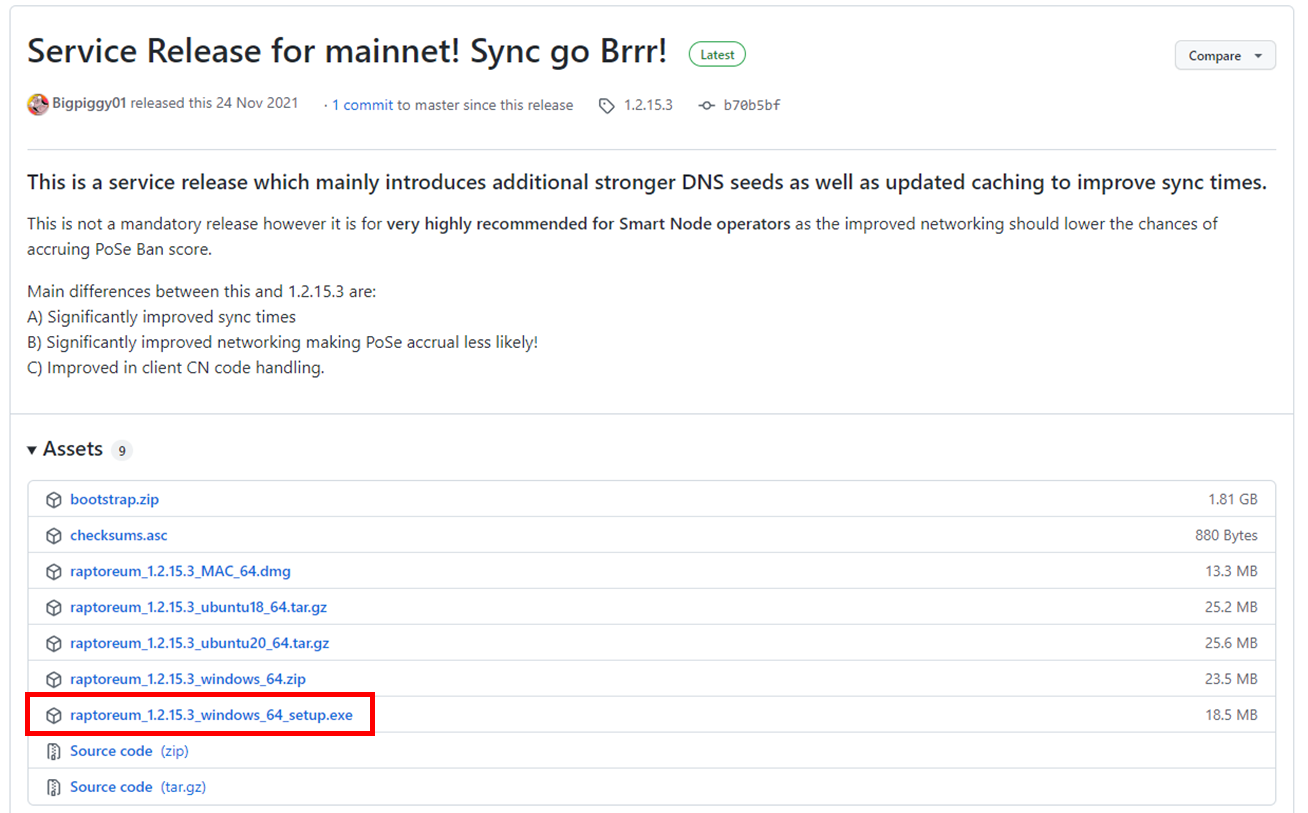
Task: Click the file-zip icon beside Source code (tar.gz)
Action: [54, 787]
